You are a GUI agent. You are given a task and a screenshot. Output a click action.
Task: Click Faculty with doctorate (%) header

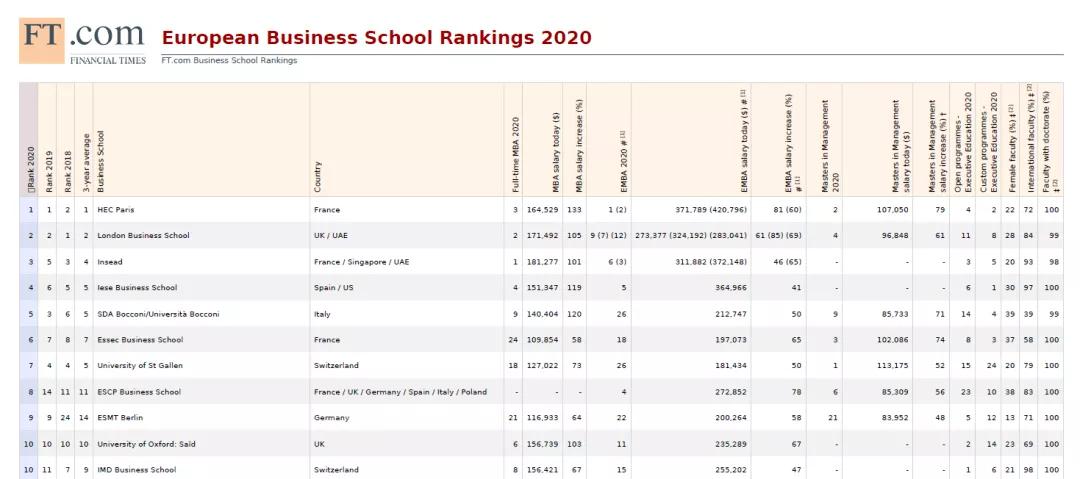pos(1048,140)
